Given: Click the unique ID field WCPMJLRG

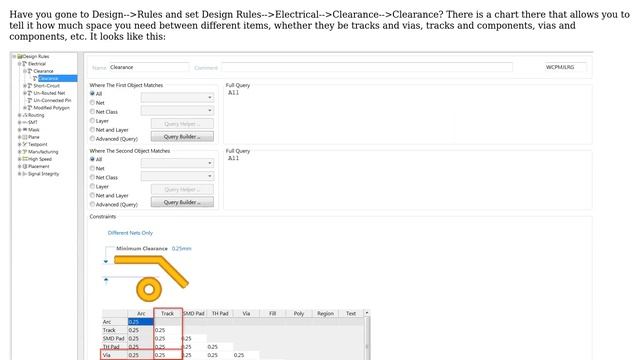Looking at the screenshot, I should click(x=565, y=67).
